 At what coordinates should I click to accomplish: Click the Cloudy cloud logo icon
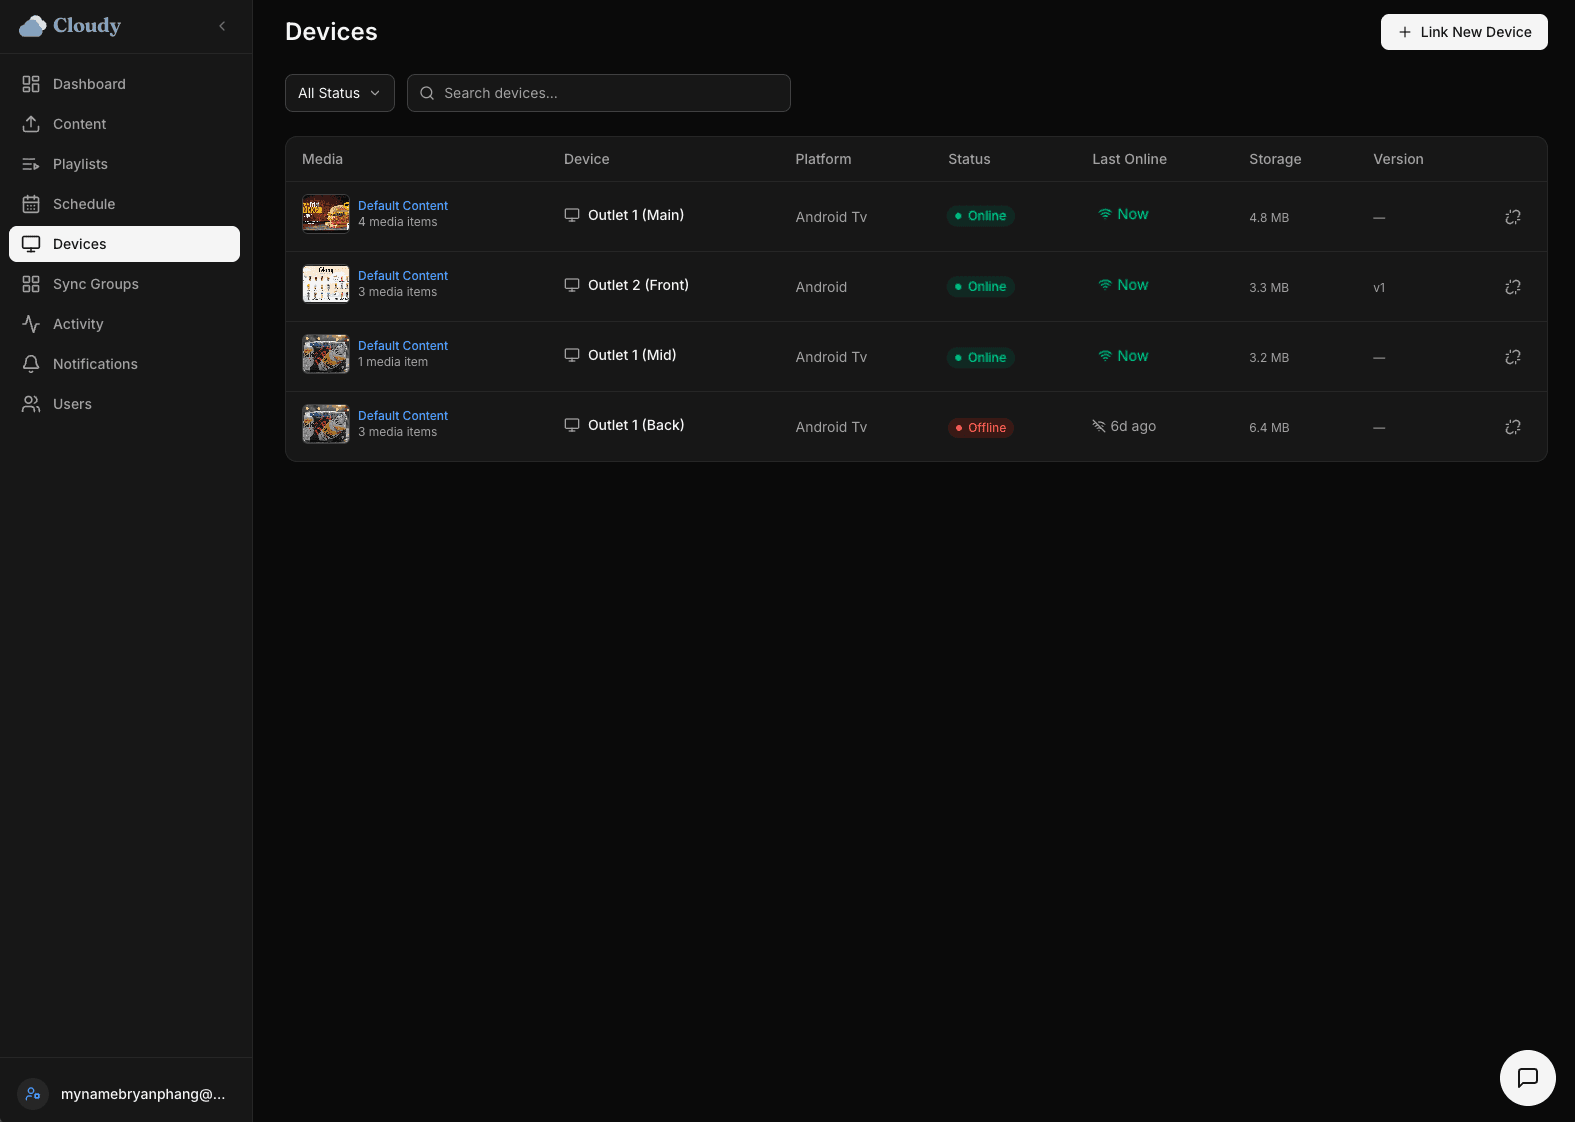(x=33, y=26)
